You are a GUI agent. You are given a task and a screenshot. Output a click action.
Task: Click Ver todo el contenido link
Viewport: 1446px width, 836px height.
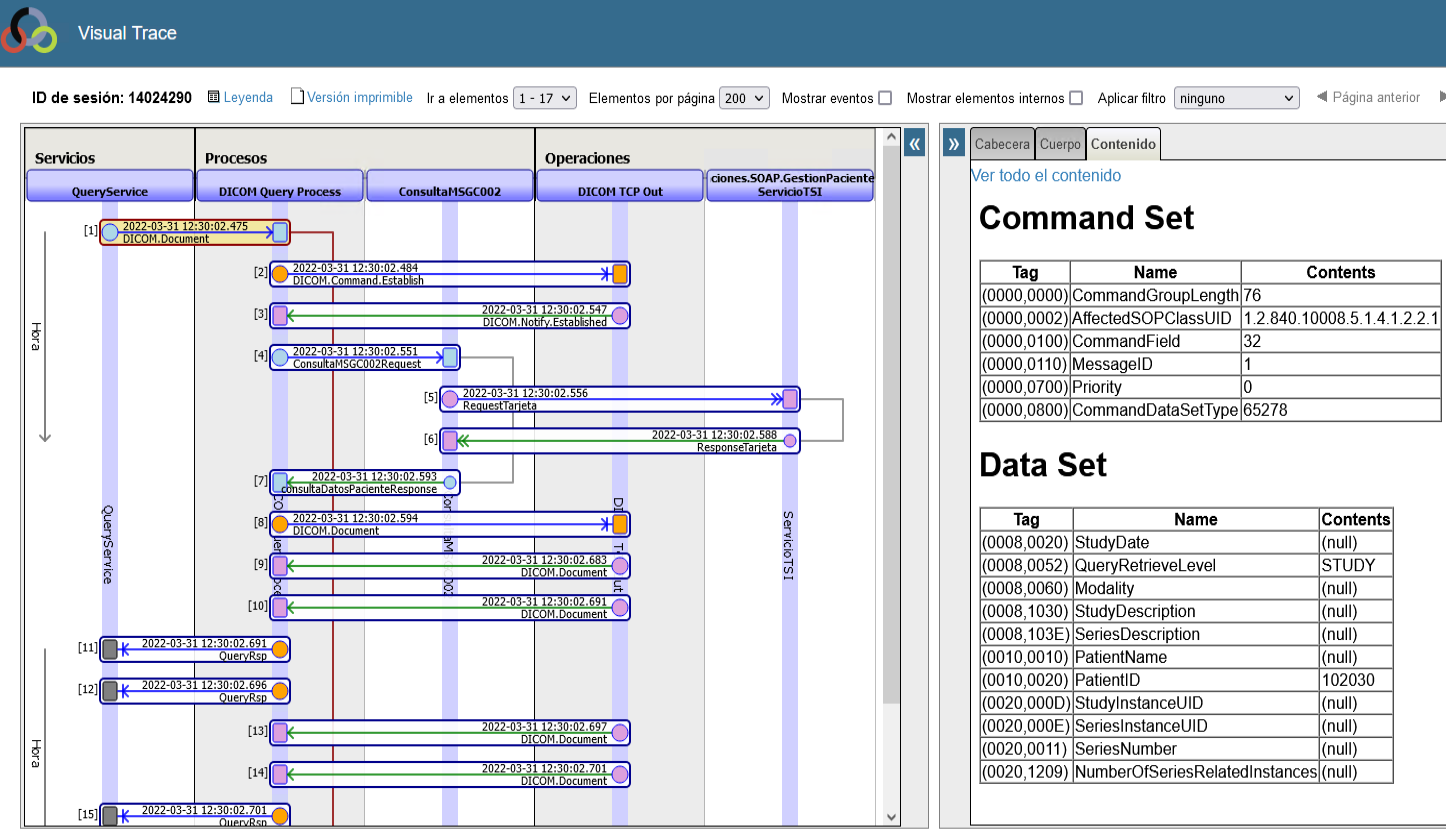1046,176
